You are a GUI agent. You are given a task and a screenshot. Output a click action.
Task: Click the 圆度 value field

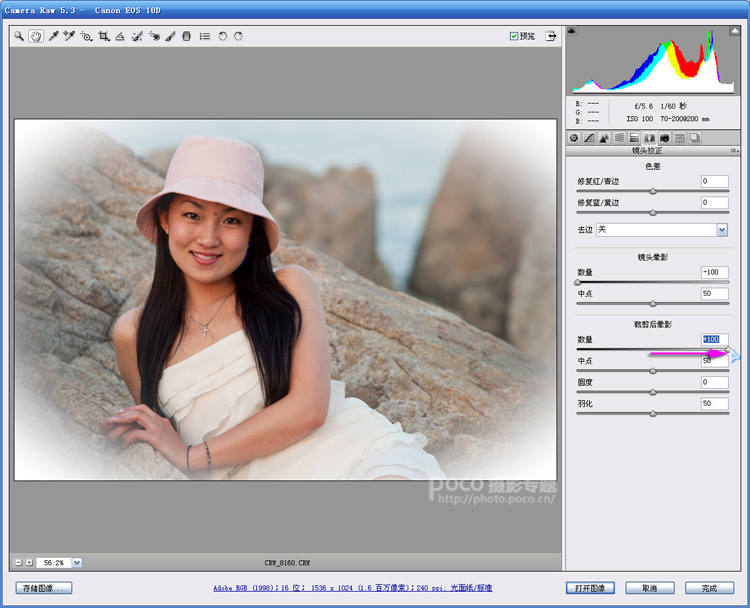point(715,382)
